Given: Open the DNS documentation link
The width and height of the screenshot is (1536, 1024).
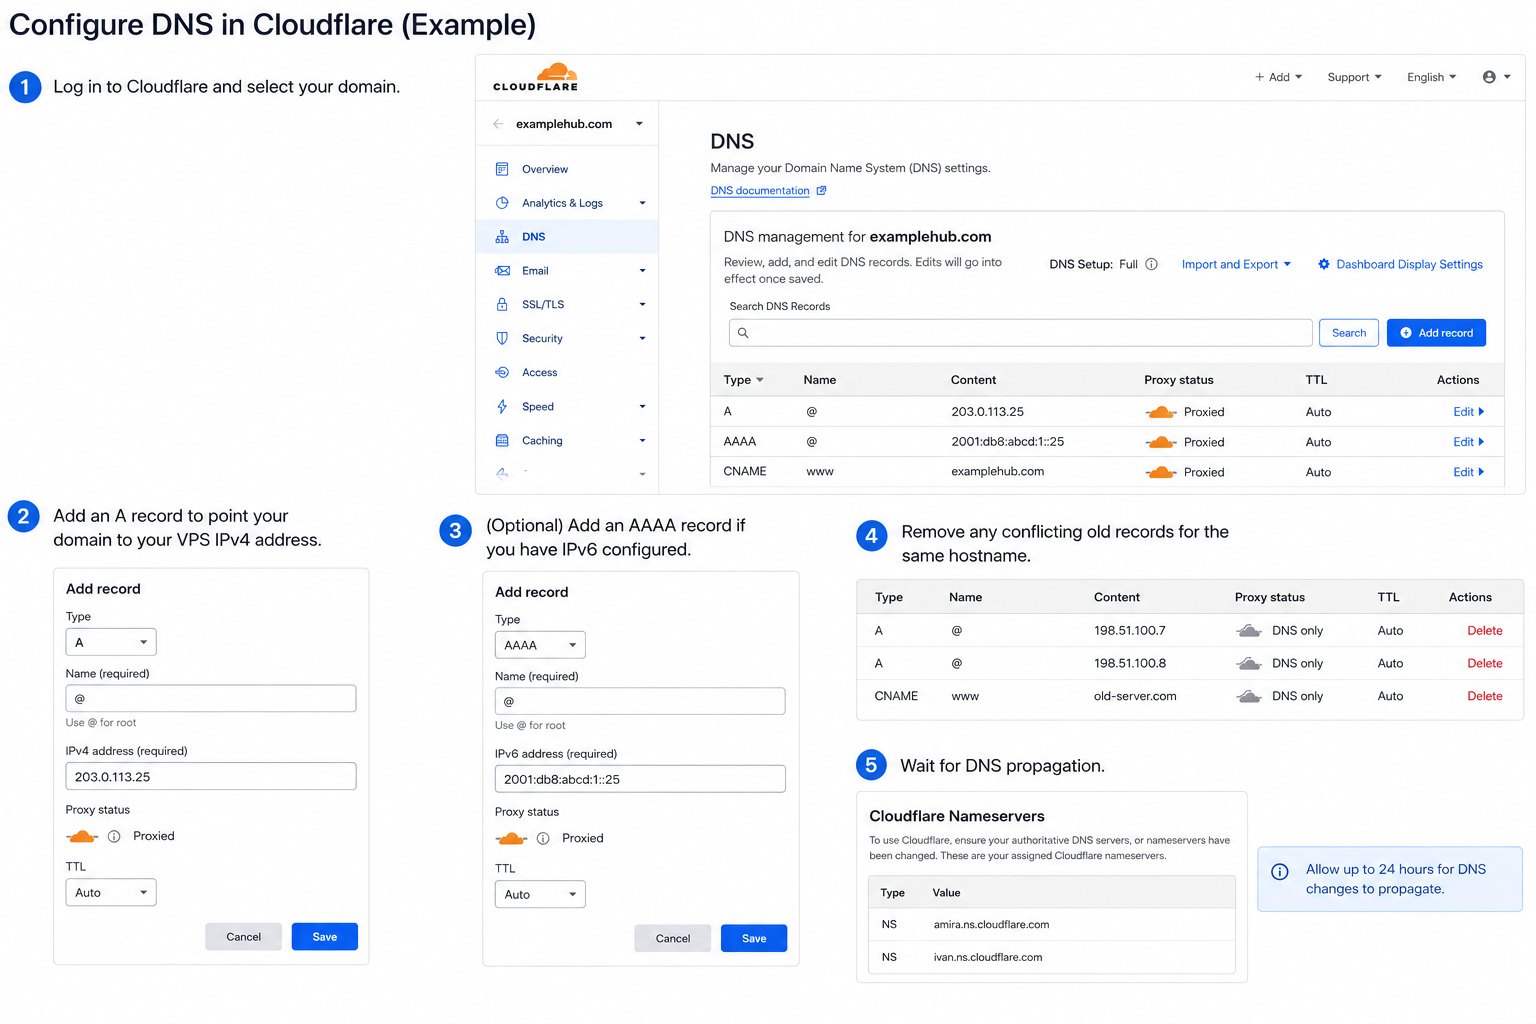Looking at the screenshot, I should pos(760,190).
